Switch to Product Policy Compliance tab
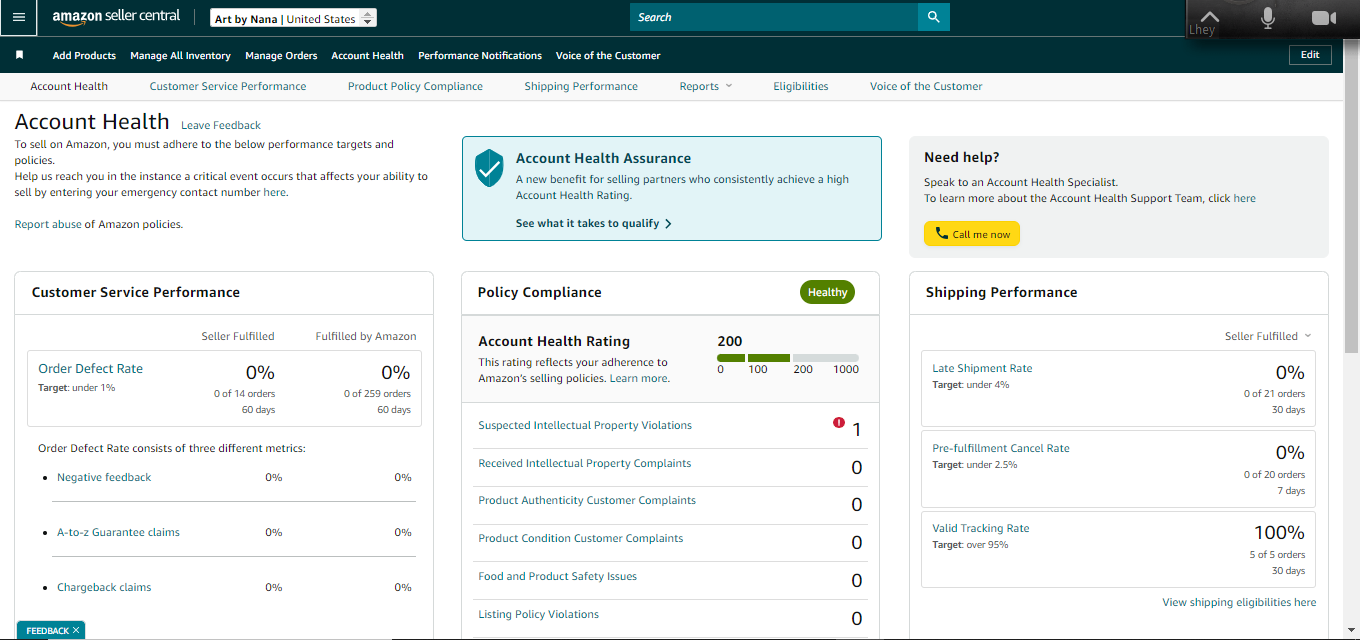Screen dimensions: 1360x640 click(415, 86)
